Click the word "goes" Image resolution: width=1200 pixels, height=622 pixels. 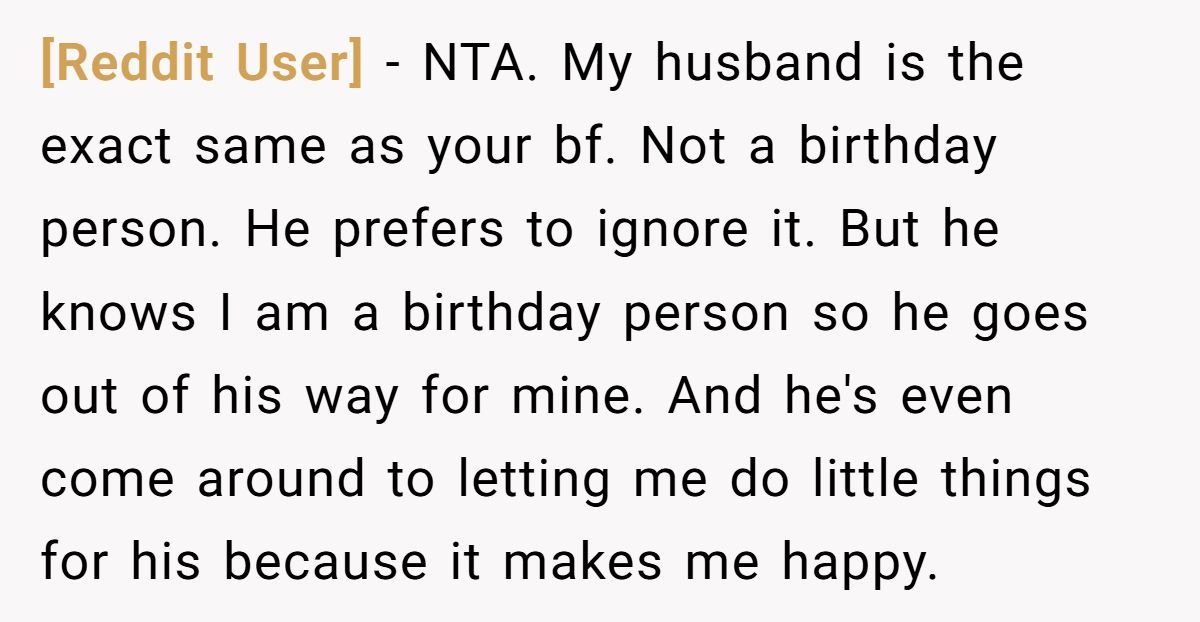[1028, 313]
